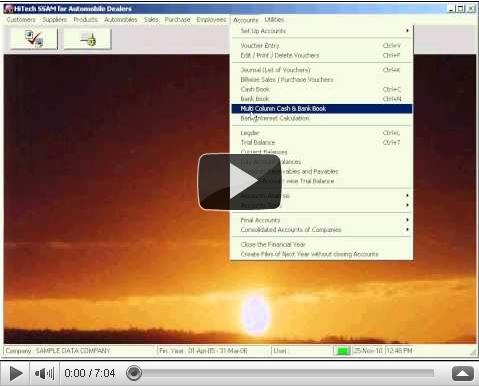The height and width of the screenshot is (386, 479).
Task: Click the SAMPLE DATA COMPANY status bar field
Action: point(79,351)
